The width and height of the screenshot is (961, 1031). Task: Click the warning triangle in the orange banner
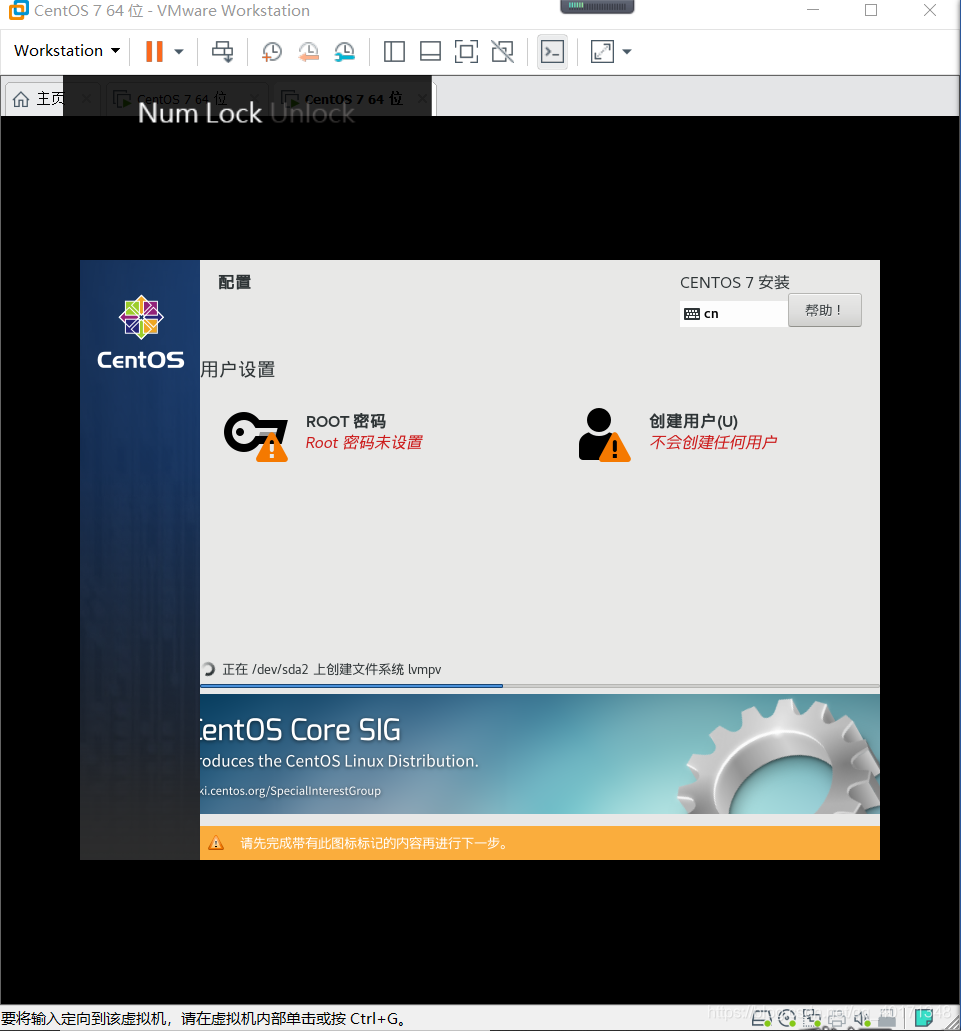click(216, 842)
